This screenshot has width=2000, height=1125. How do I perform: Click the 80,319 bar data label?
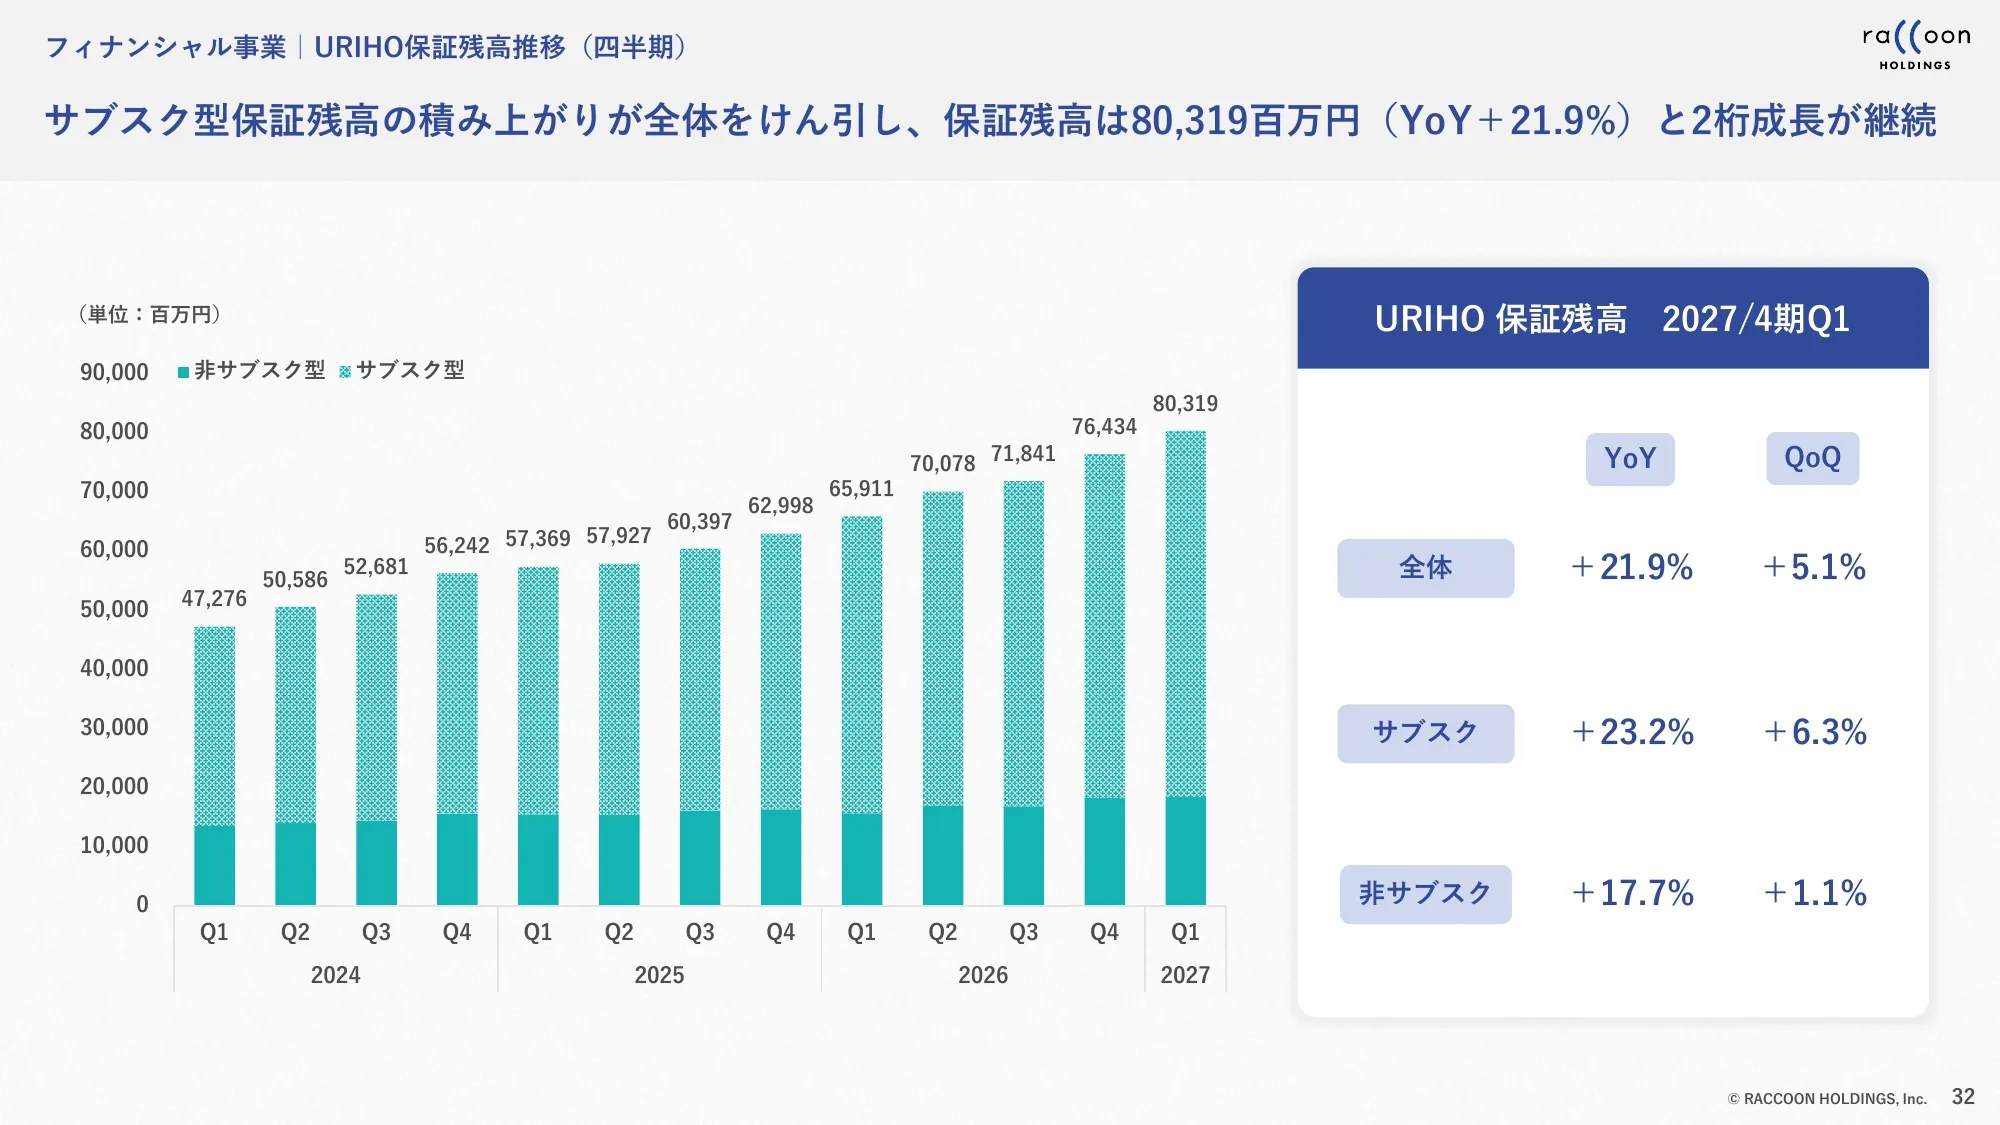[x=1185, y=404]
